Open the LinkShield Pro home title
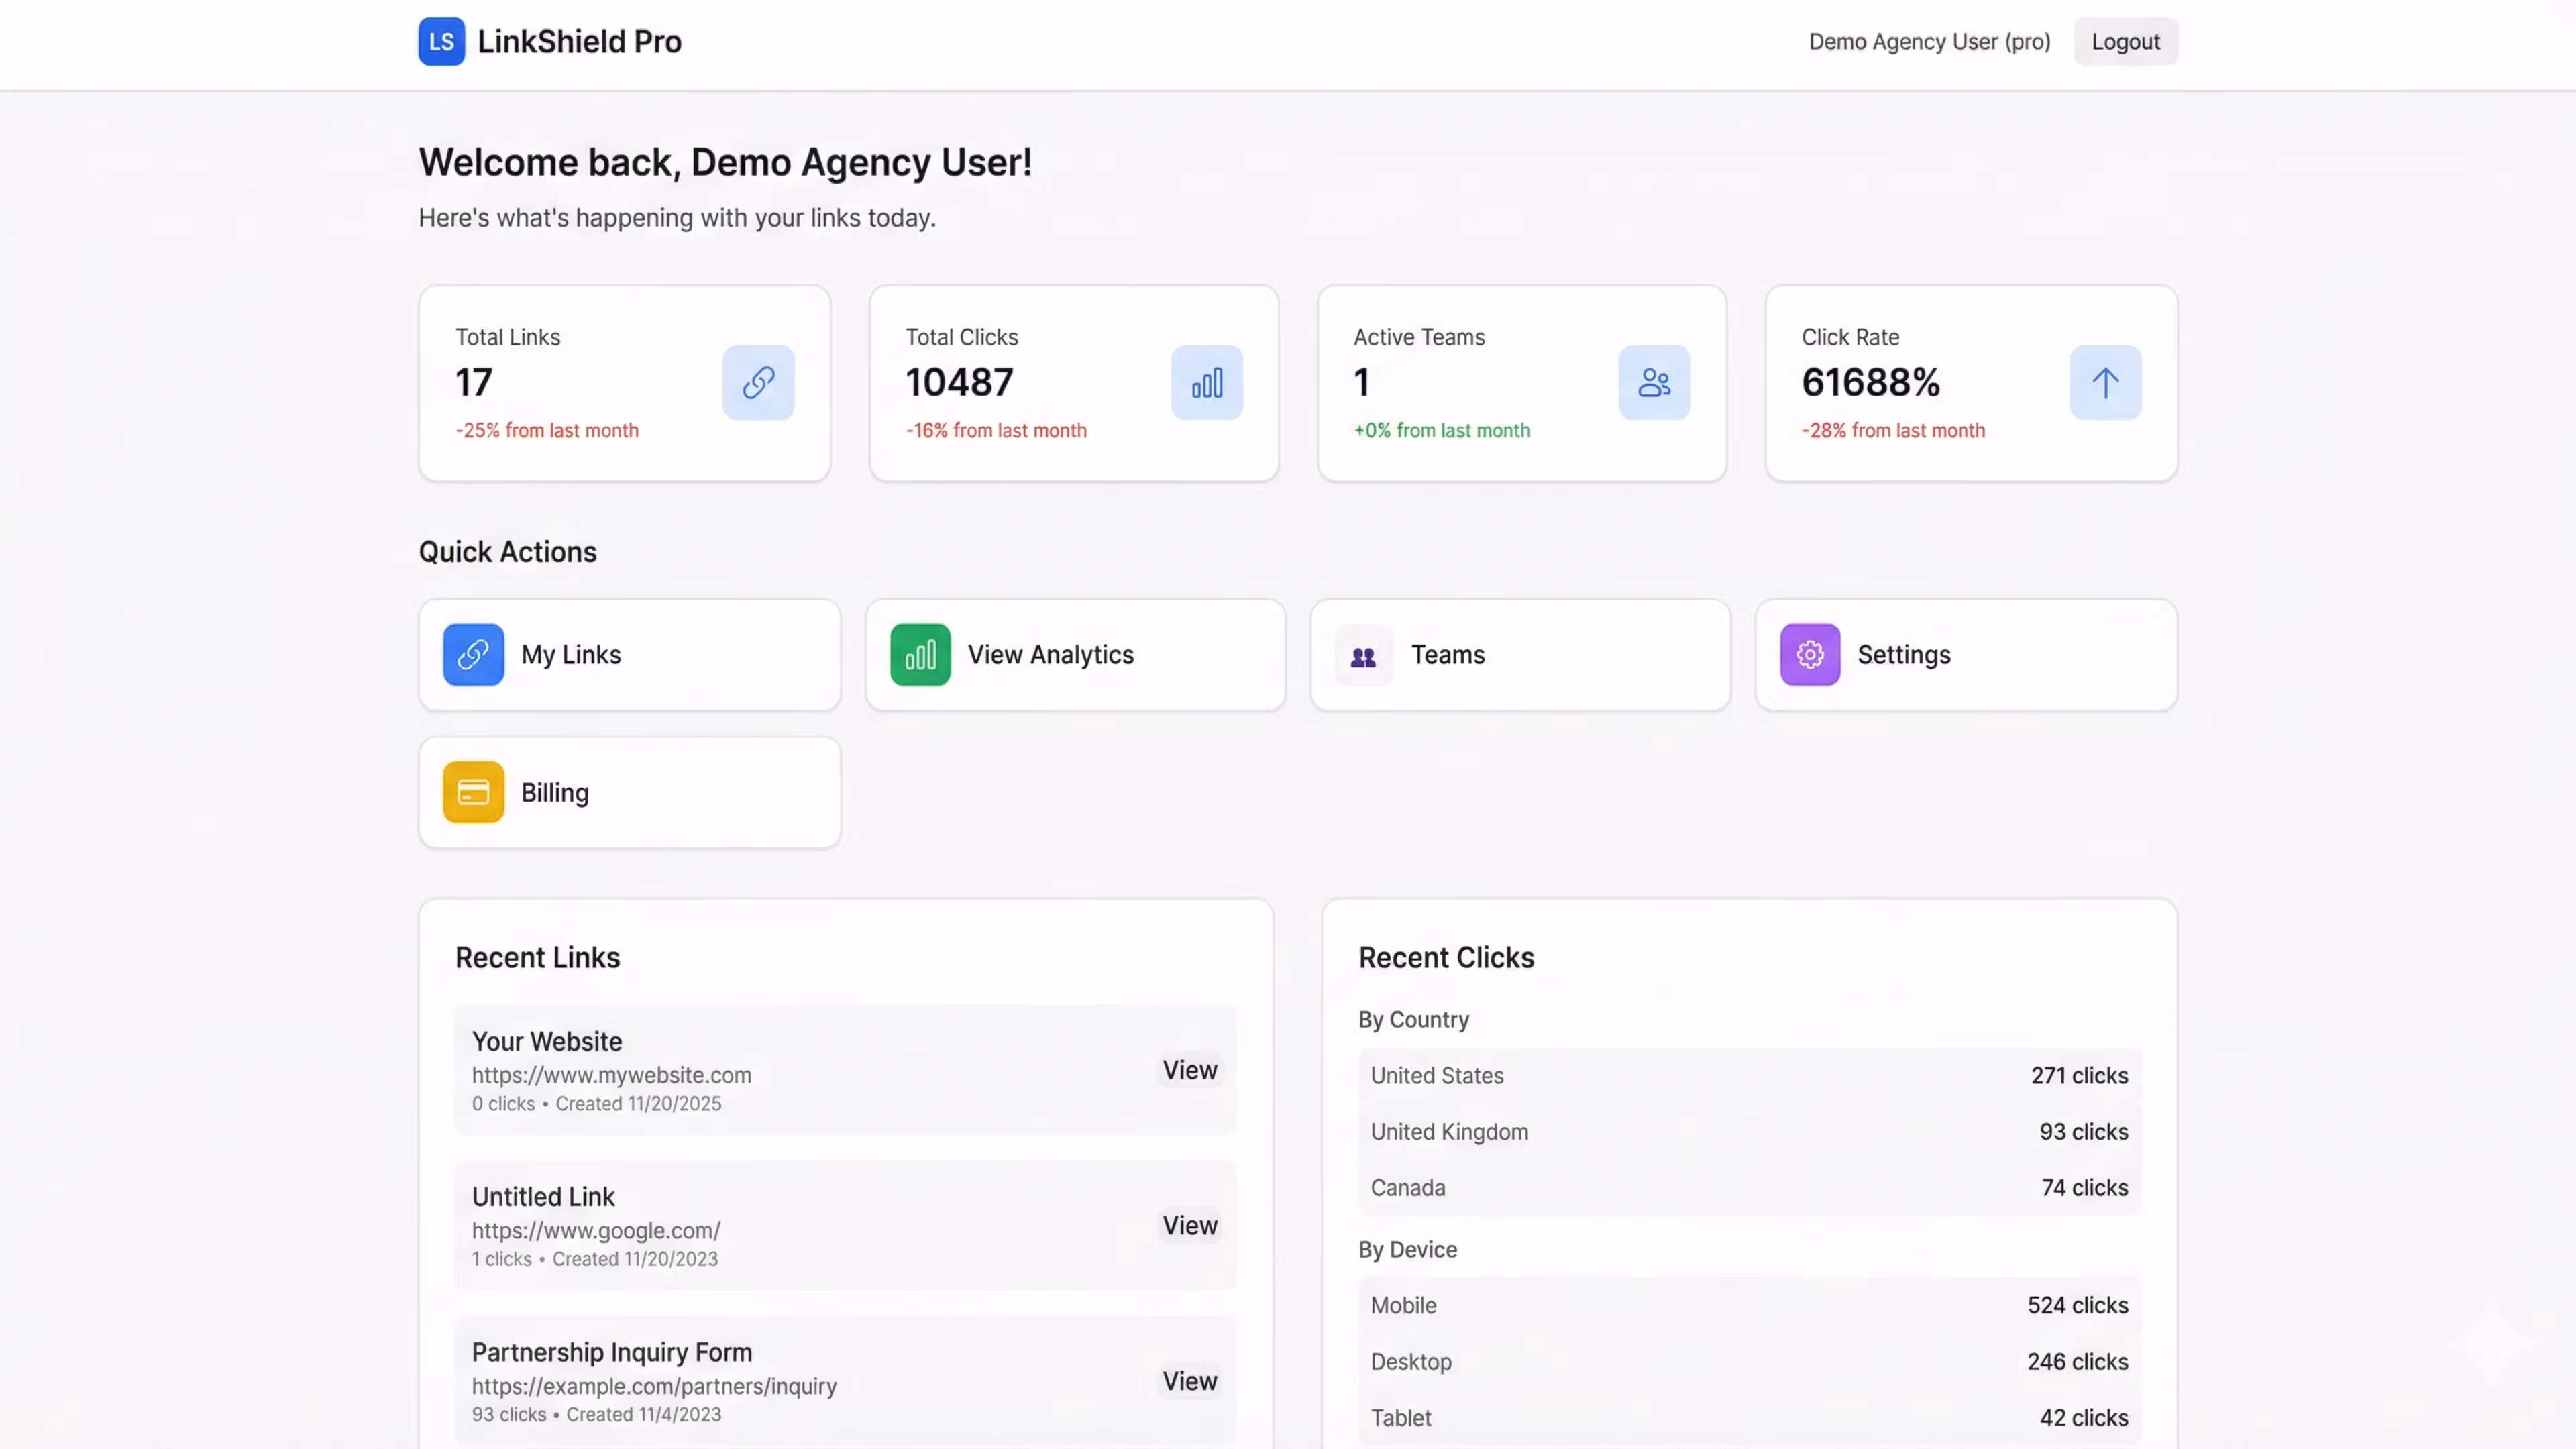This screenshot has height=1449, width=2576. [579, 42]
